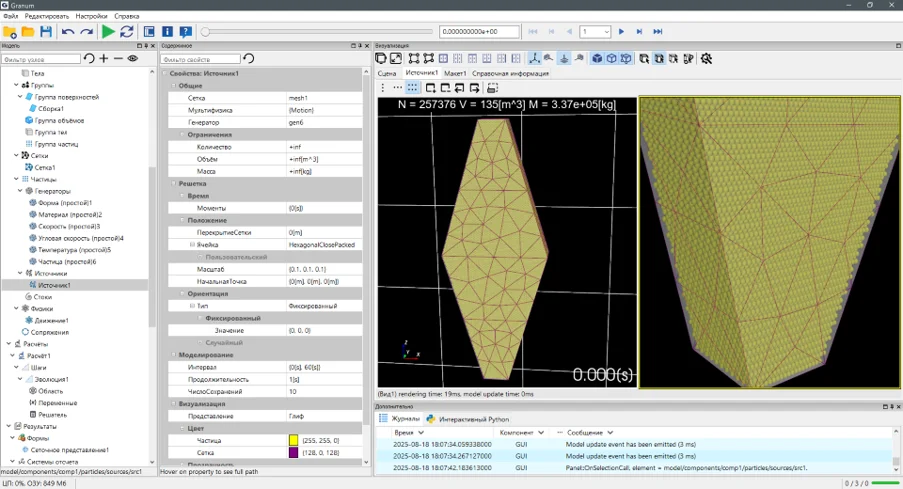
Task: Select the solid shaded cube render mode
Action: point(597,58)
